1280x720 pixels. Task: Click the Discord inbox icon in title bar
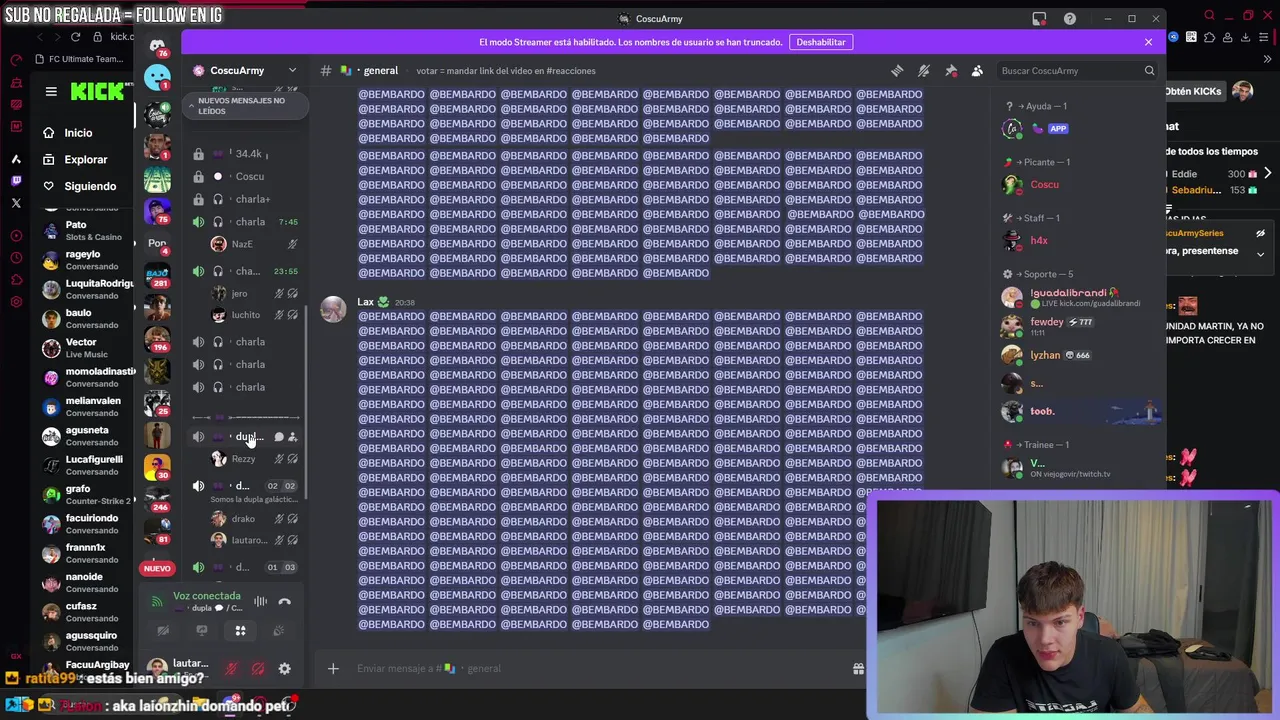(1039, 19)
